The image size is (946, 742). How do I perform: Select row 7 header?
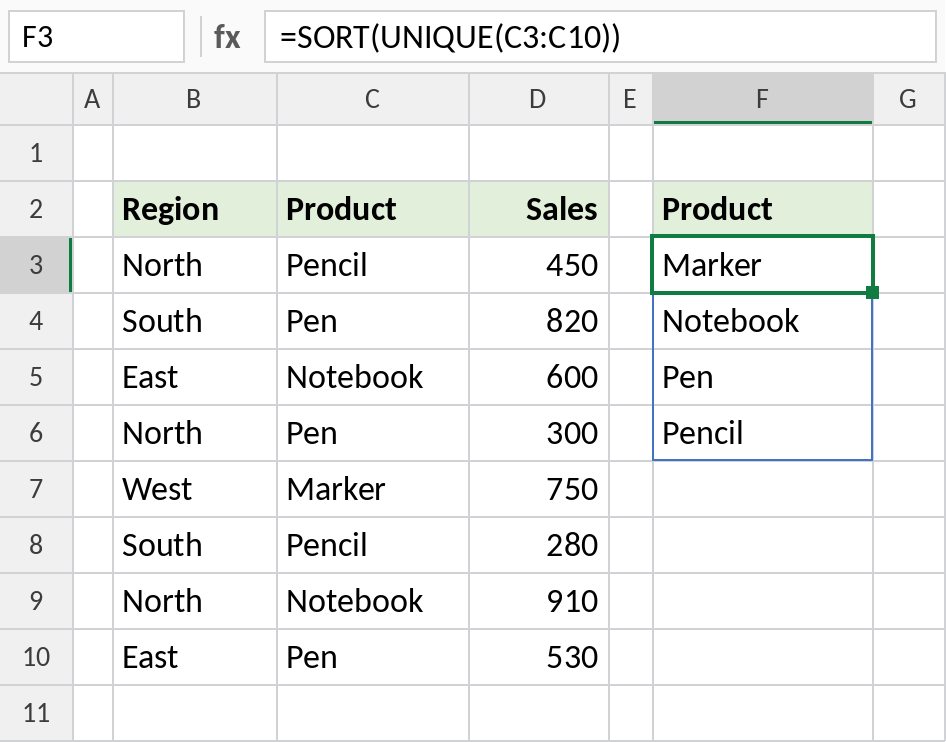[x=36, y=489]
